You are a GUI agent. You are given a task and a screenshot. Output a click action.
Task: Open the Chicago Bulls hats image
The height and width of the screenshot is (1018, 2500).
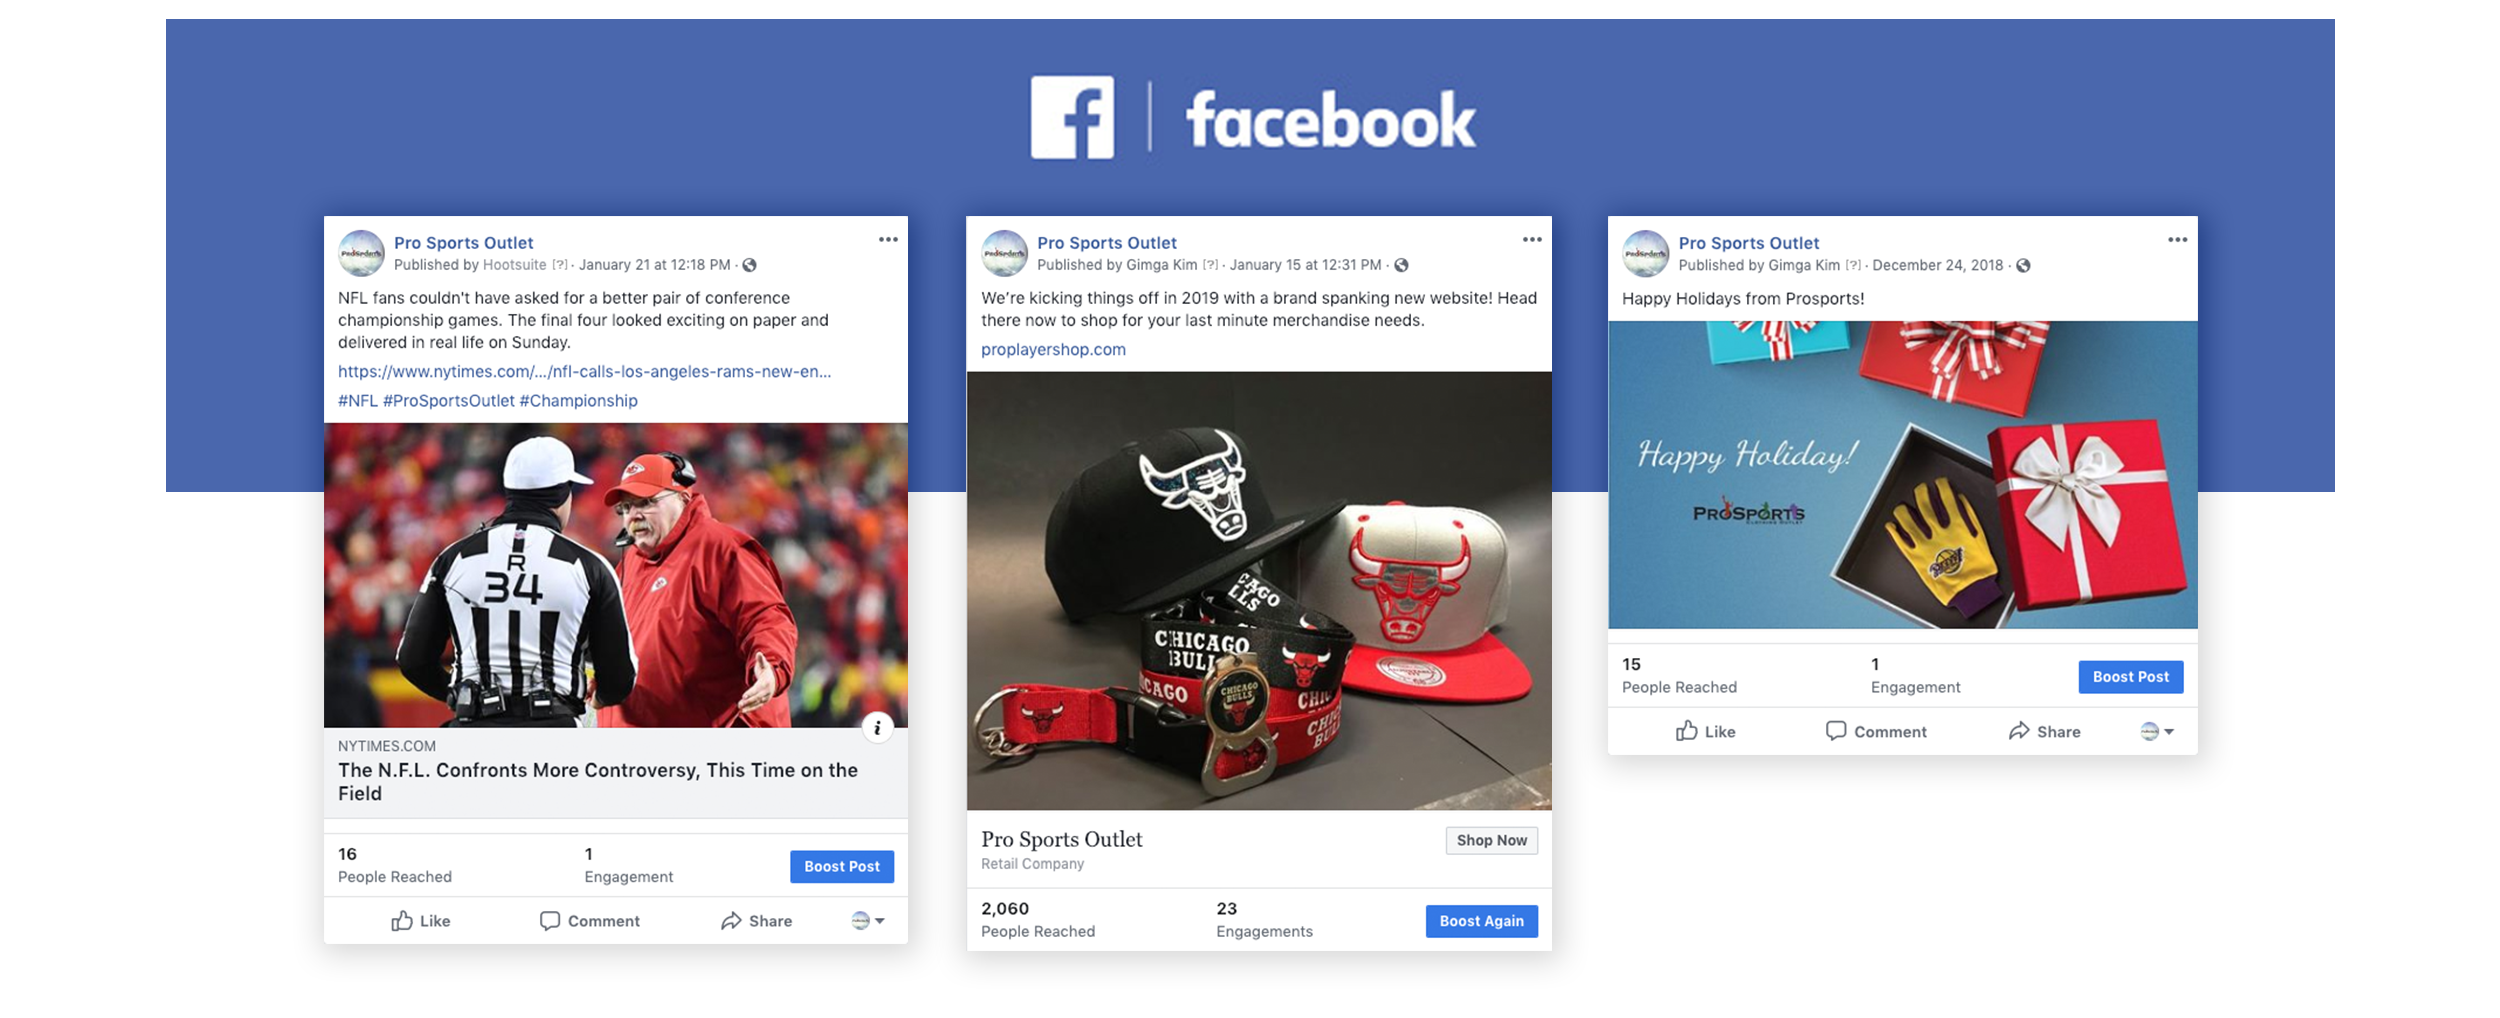point(1259,590)
